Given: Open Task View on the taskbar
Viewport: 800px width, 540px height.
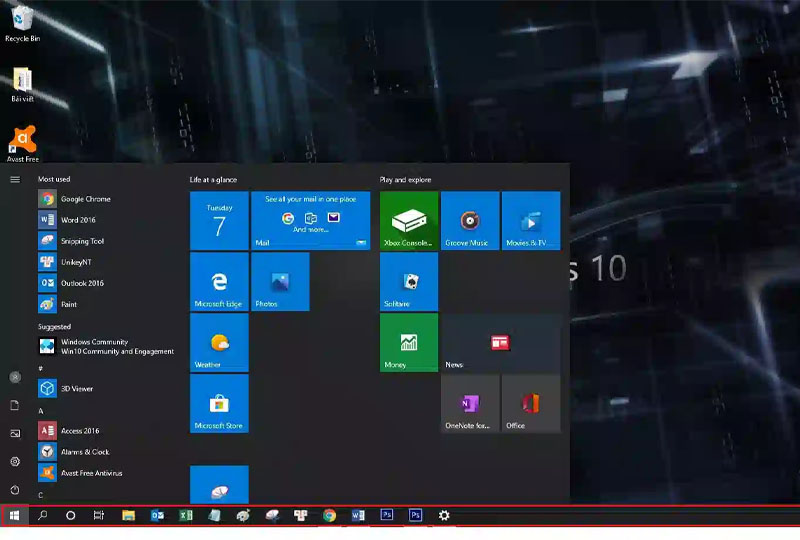Looking at the screenshot, I should coord(99,516).
